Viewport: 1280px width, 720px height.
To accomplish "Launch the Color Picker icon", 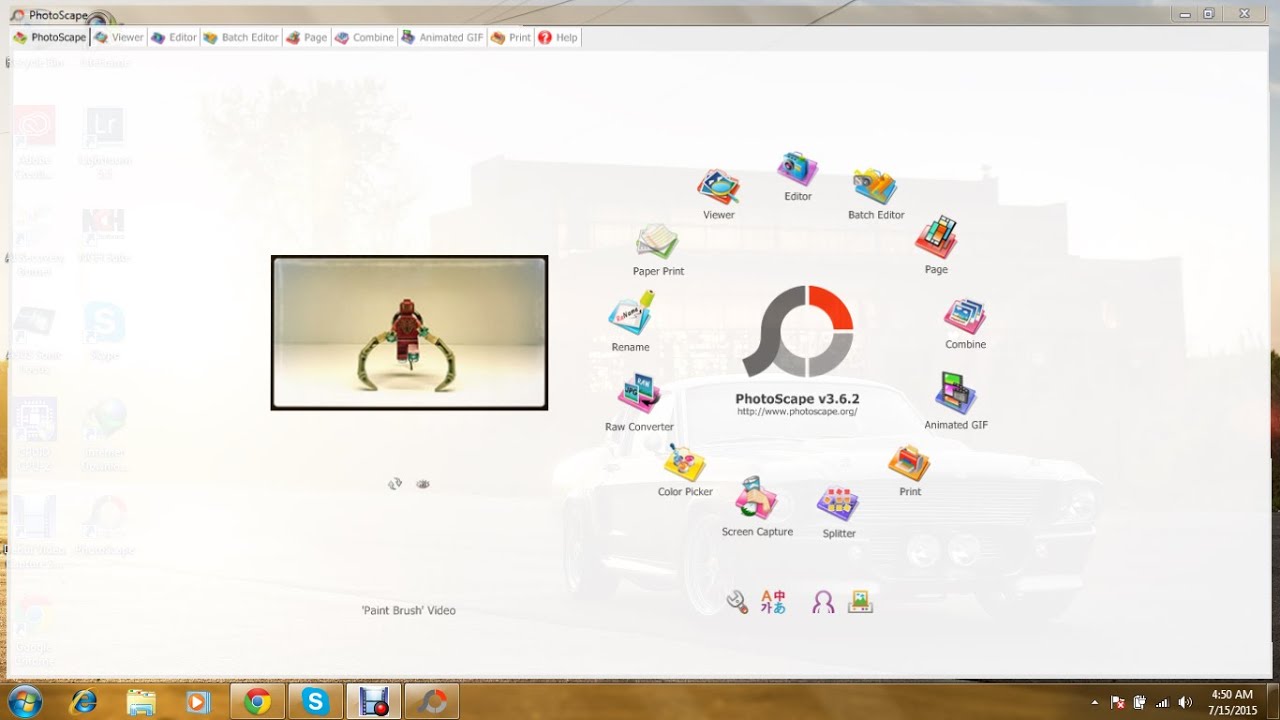I will click(685, 463).
